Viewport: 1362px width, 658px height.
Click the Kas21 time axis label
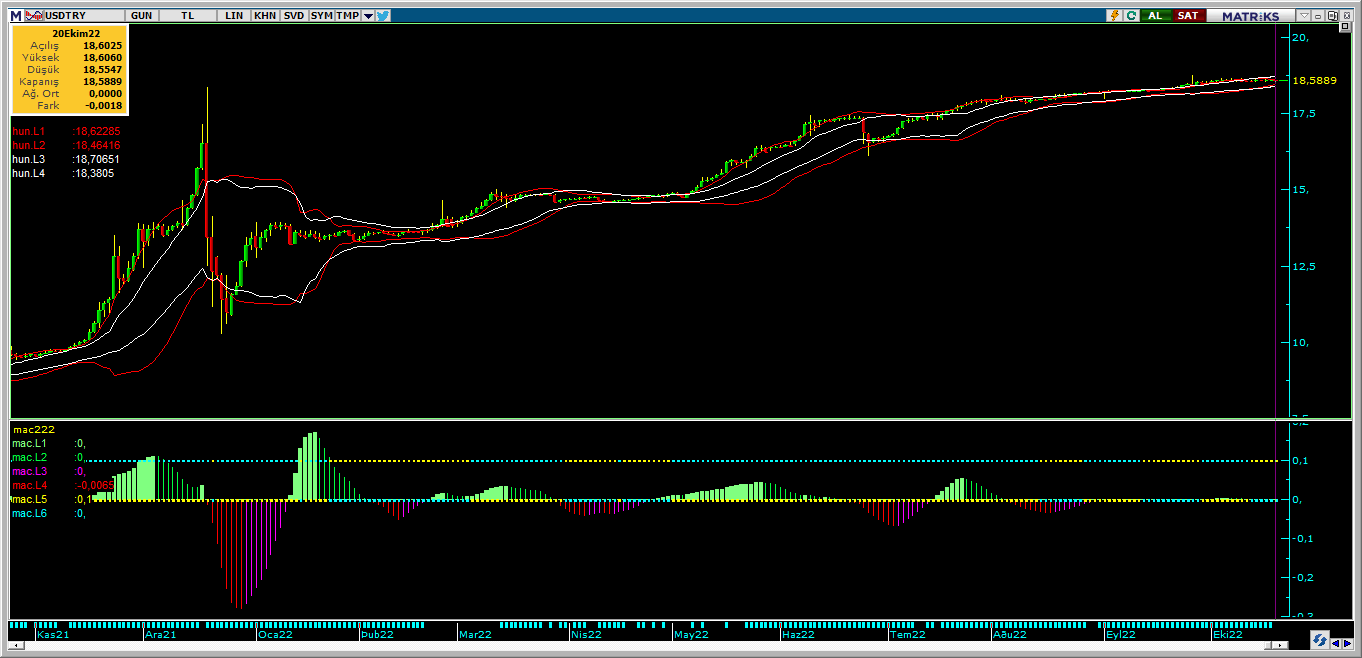pyautogui.click(x=53, y=634)
